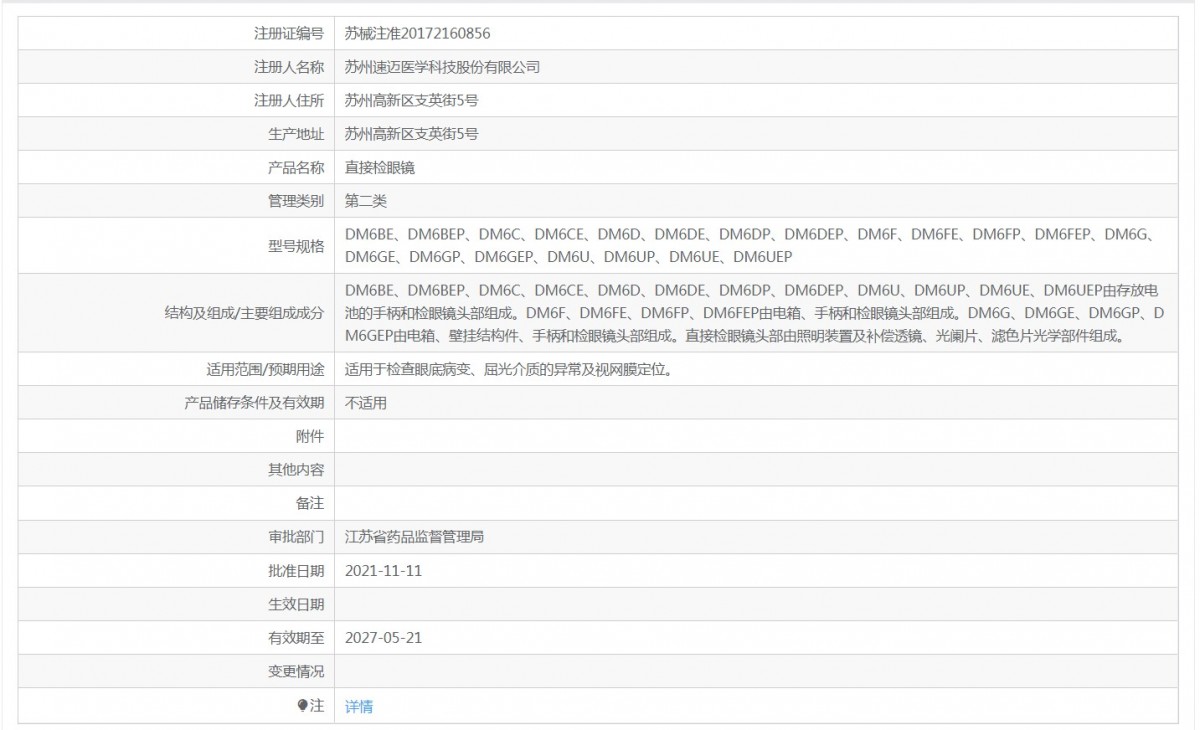
Task: Select management category value 第二类
Action: point(366,201)
